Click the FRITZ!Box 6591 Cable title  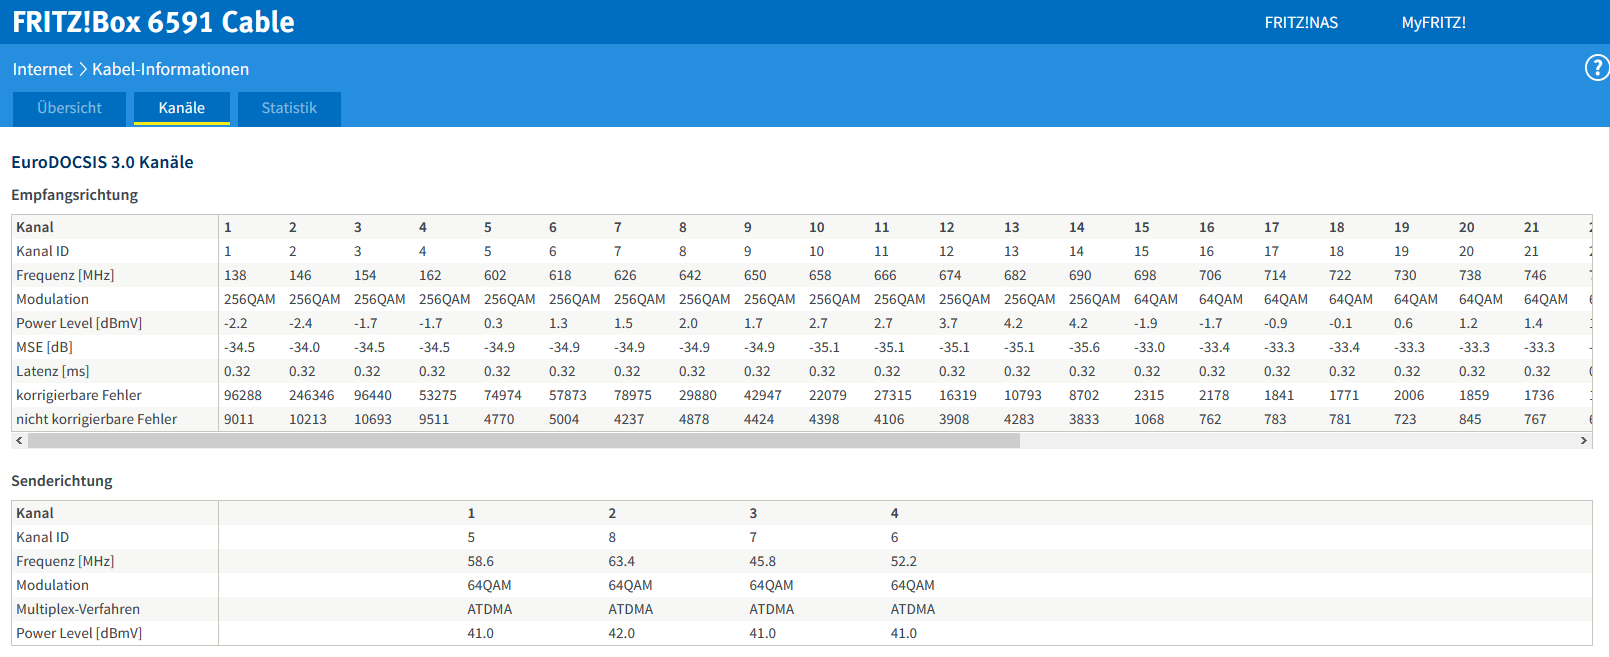[x=153, y=22]
